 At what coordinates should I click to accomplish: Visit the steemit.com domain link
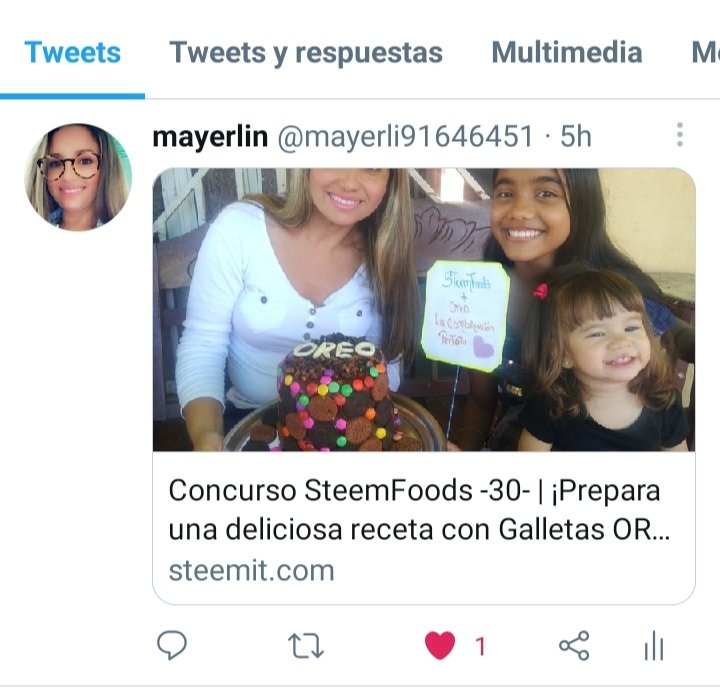pyautogui.click(x=251, y=571)
